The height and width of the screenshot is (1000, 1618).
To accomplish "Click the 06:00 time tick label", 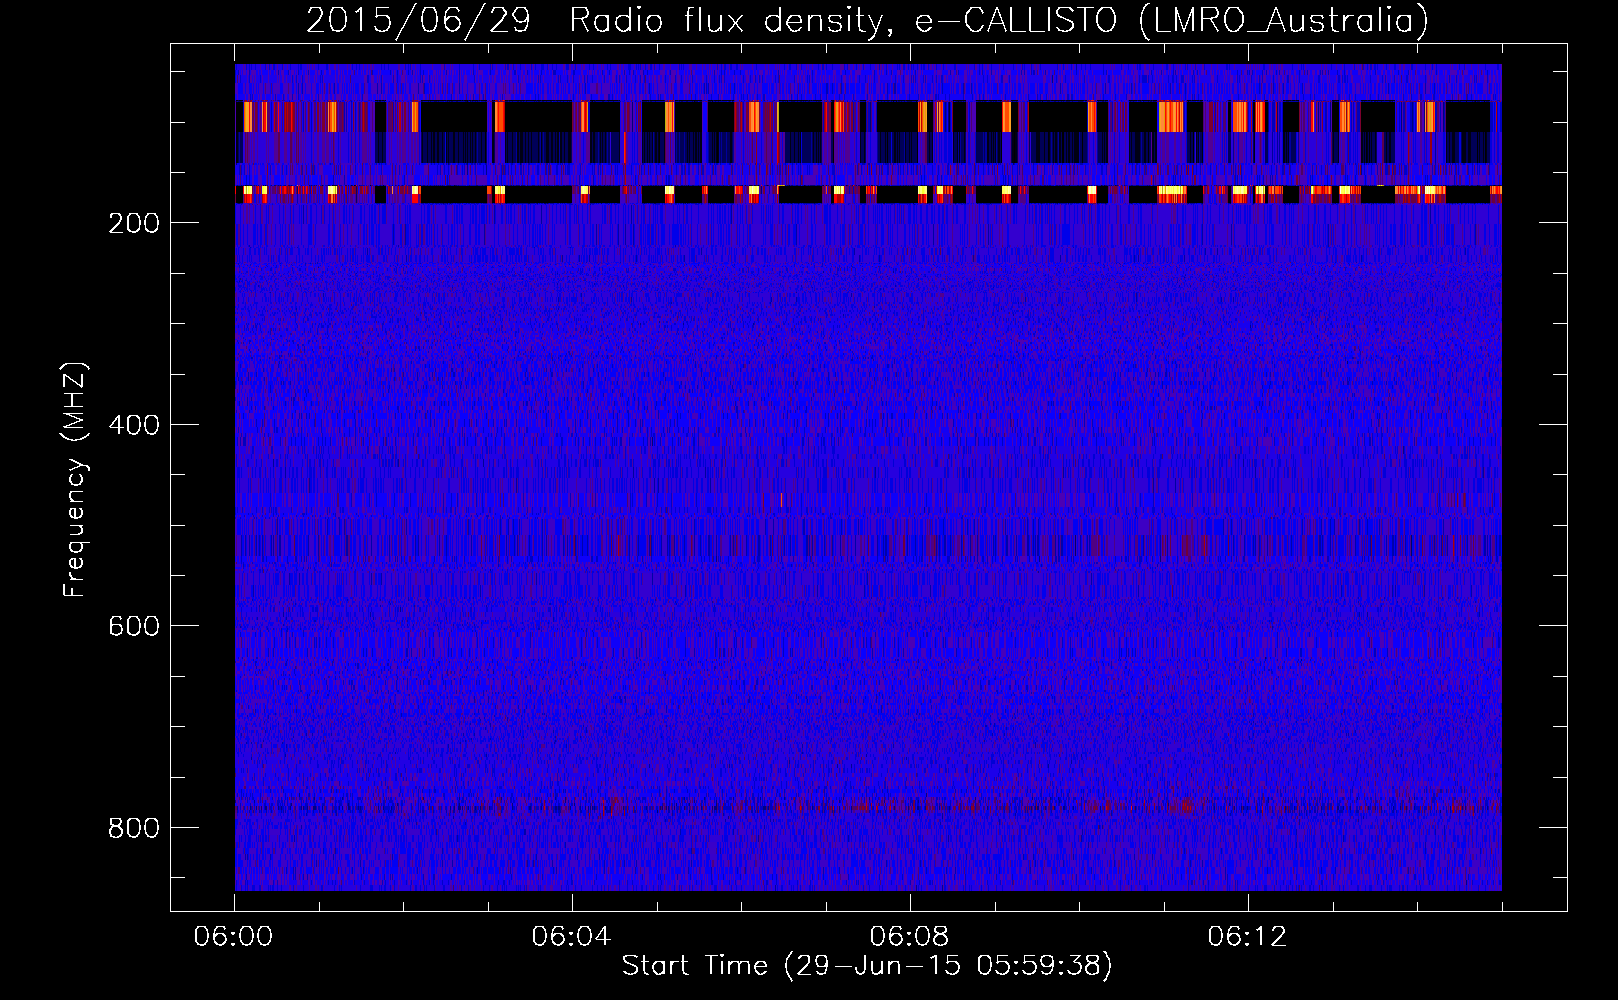I will pyautogui.click(x=234, y=937).
